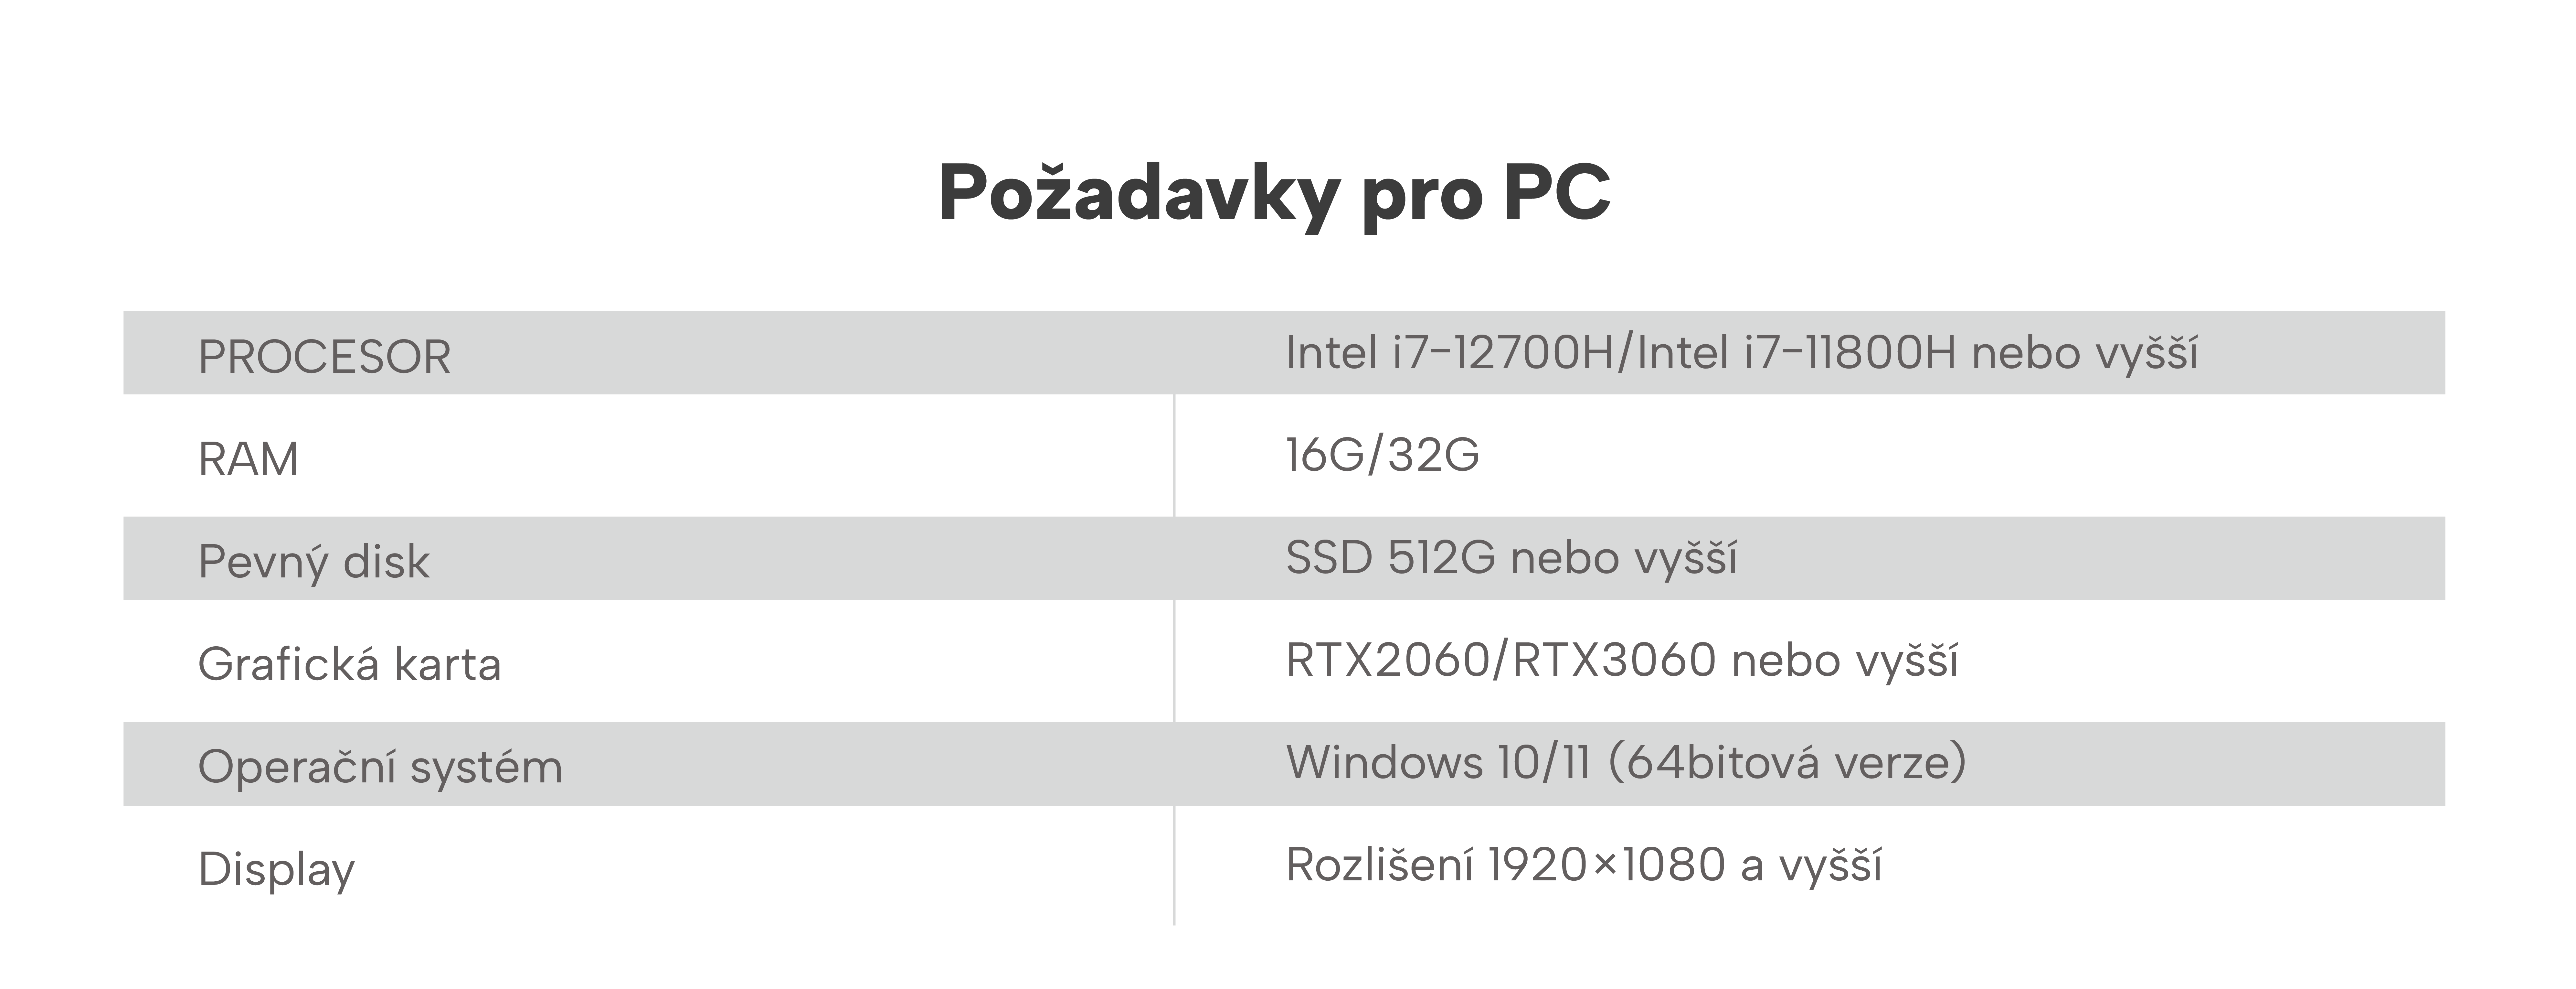Click the "SSD 512G nebo vyšší" value

coord(1511,558)
